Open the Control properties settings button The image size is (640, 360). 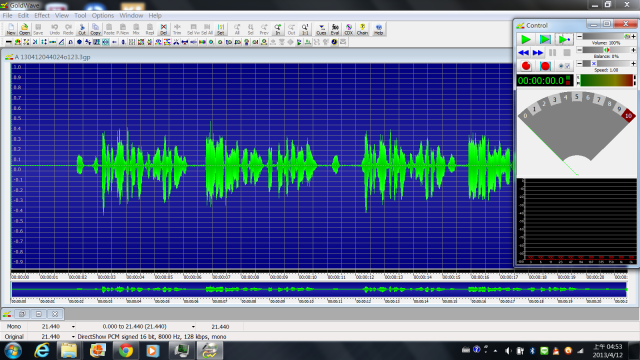tap(564, 66)
